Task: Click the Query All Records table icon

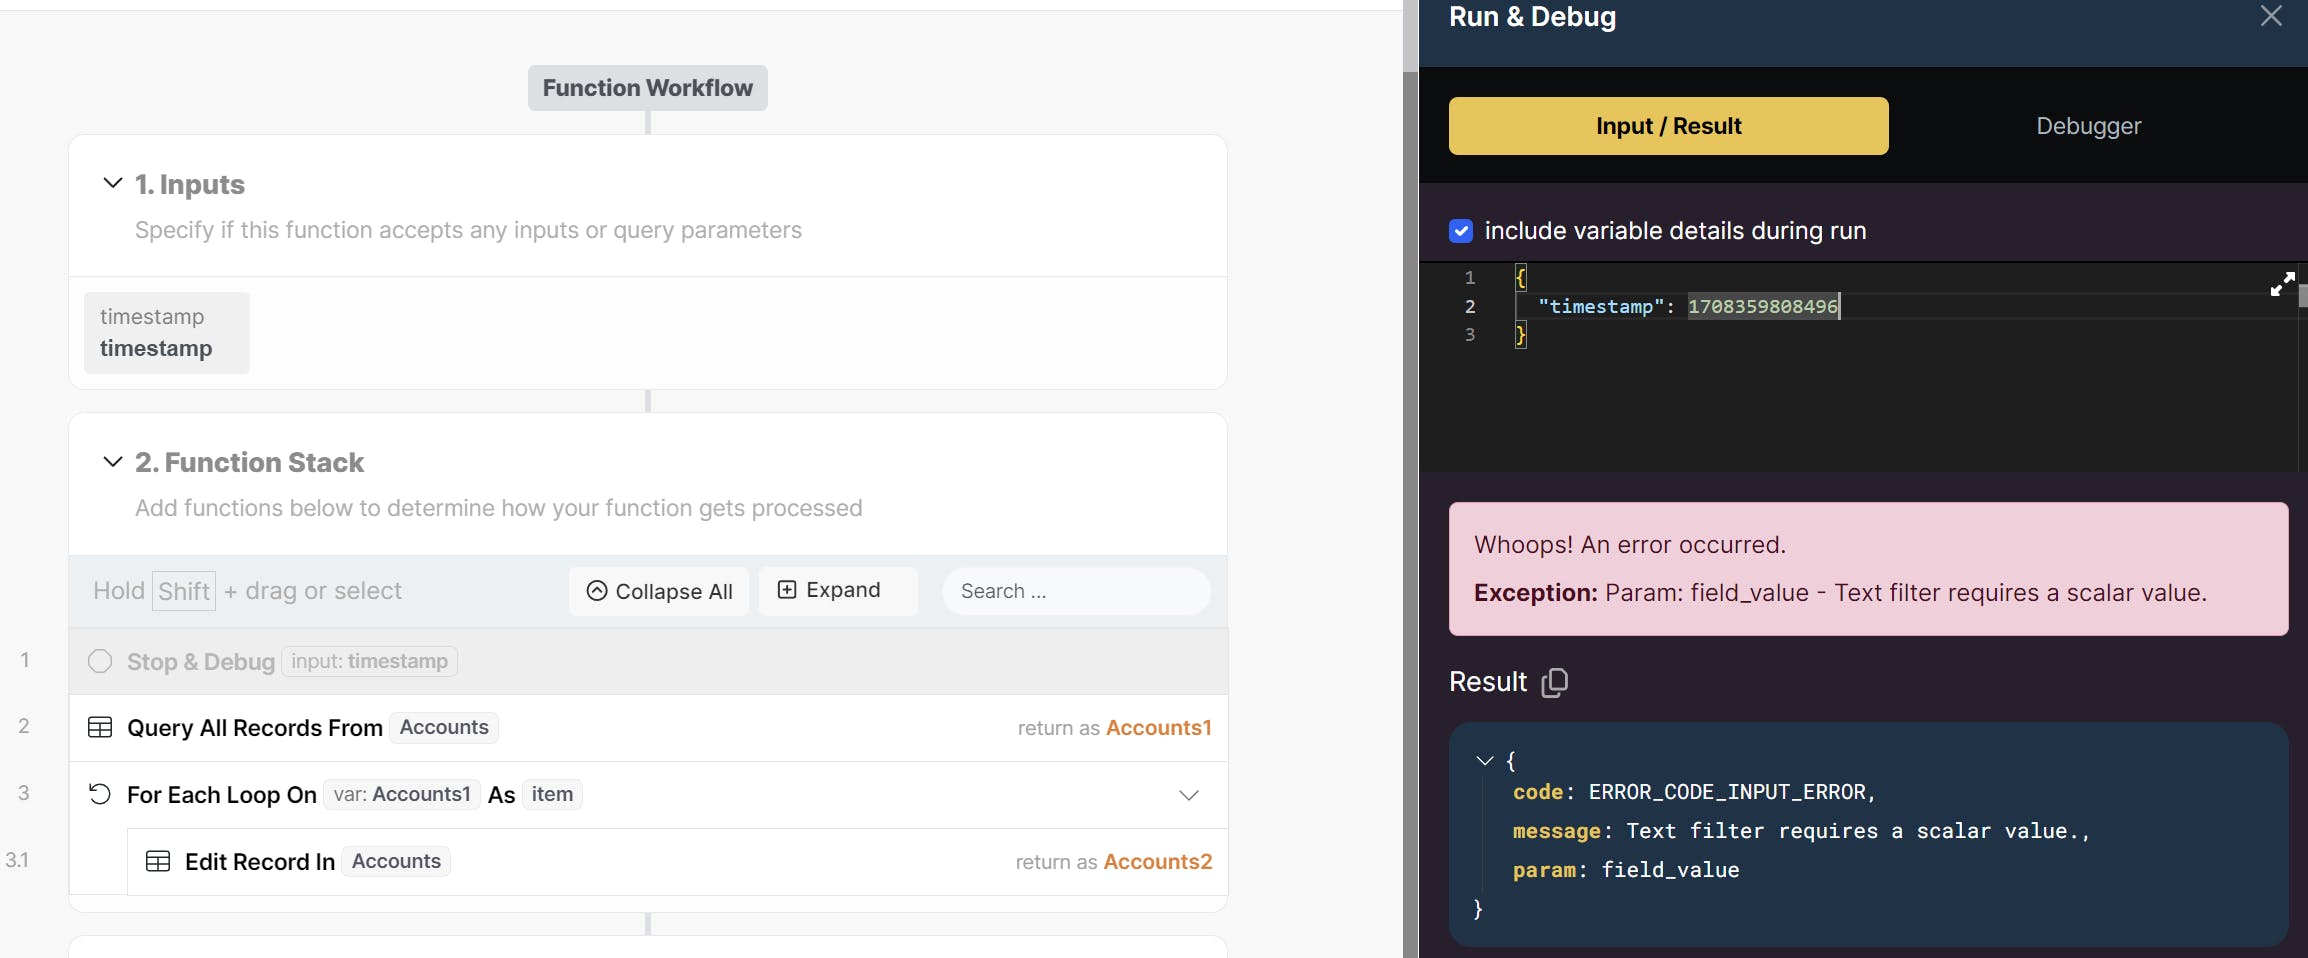Action: pyautogui.click(x=100, y=728)
